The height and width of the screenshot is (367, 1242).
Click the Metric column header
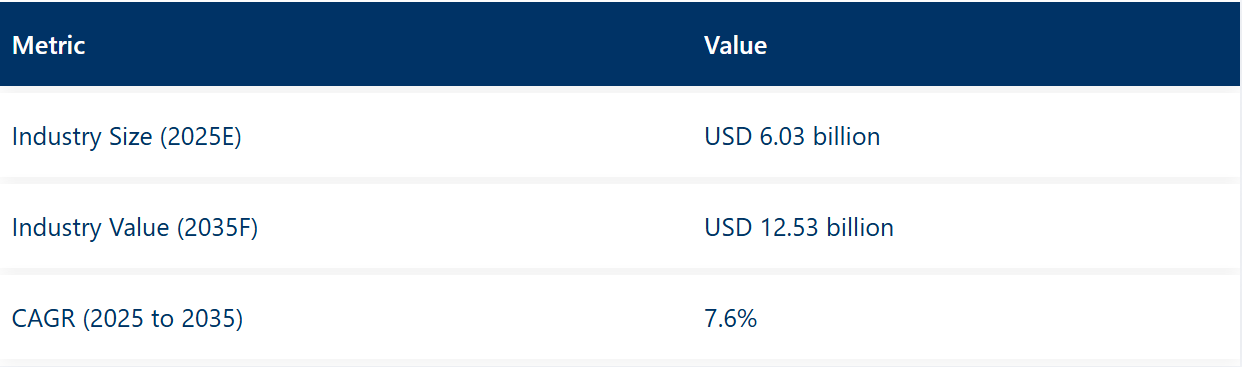[x=48, y=45]
